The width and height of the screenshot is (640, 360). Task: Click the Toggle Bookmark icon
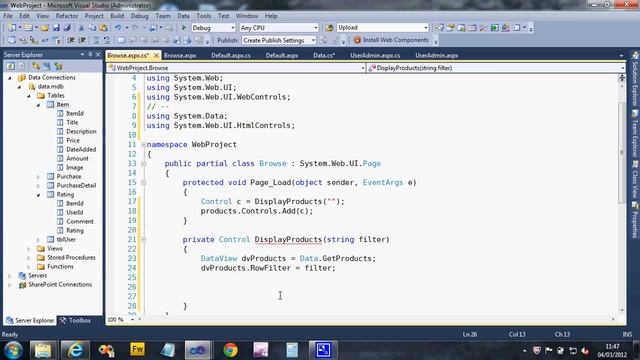(121, 40)
